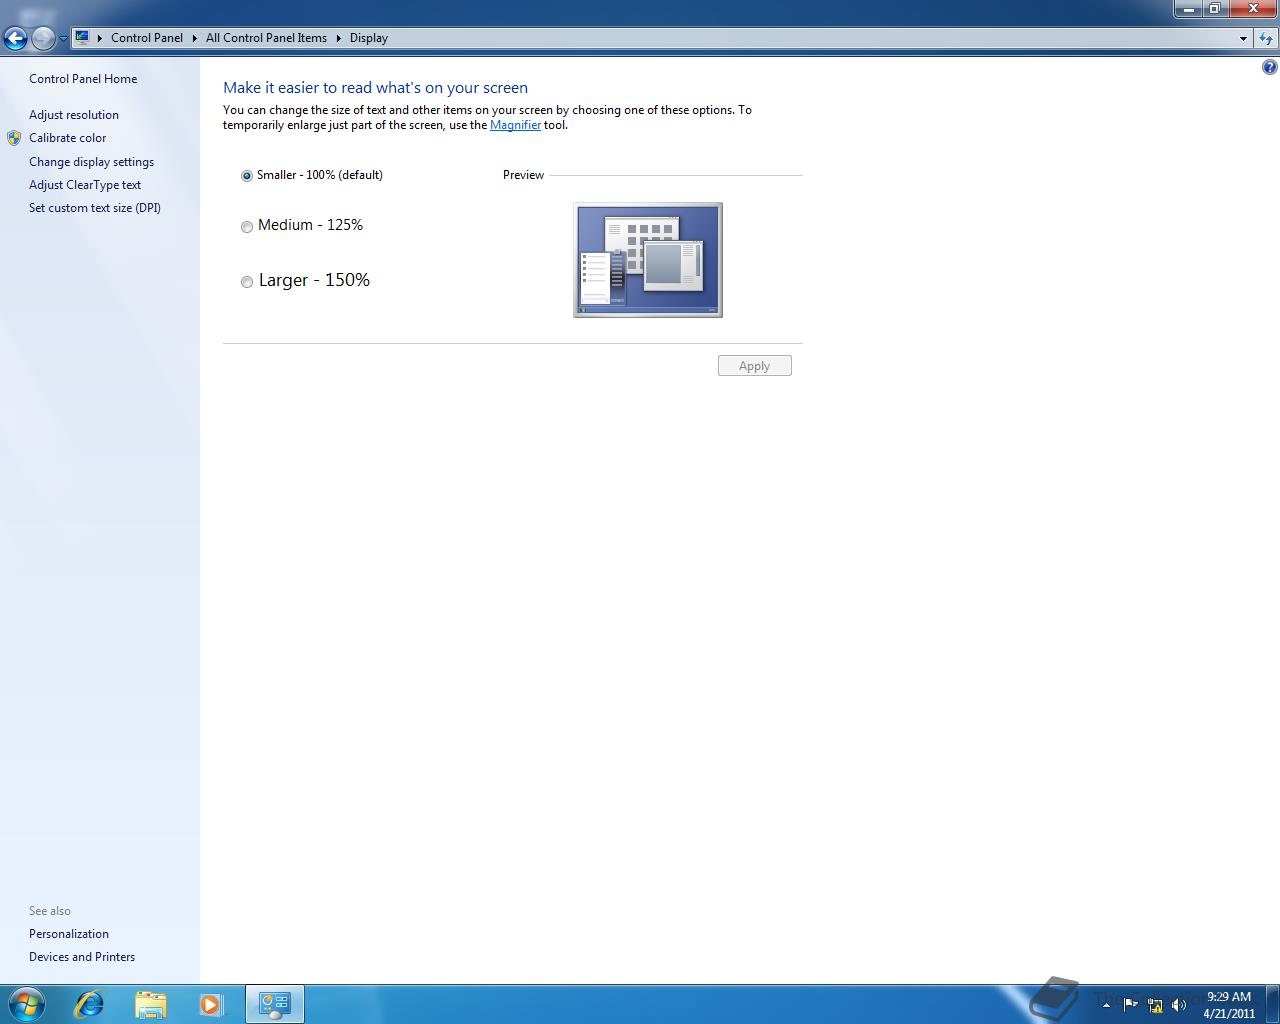Open address bar history dropdown

pos(1243,38)
